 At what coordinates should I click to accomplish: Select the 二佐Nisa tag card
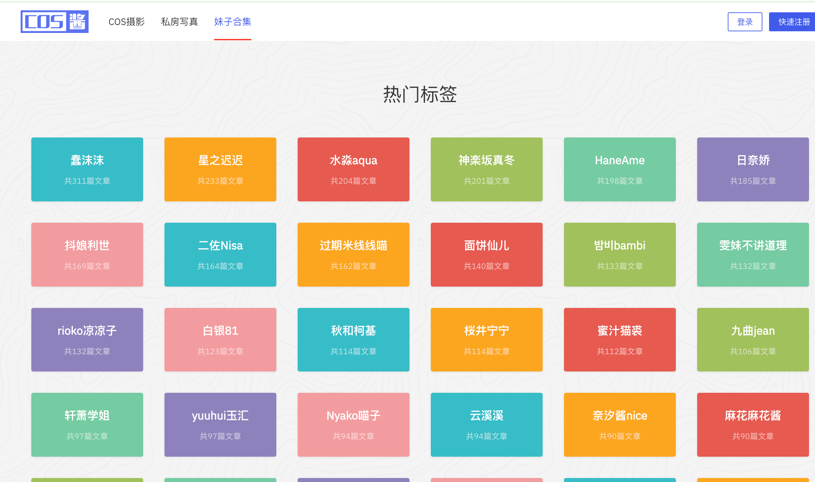tap(220, 254)
